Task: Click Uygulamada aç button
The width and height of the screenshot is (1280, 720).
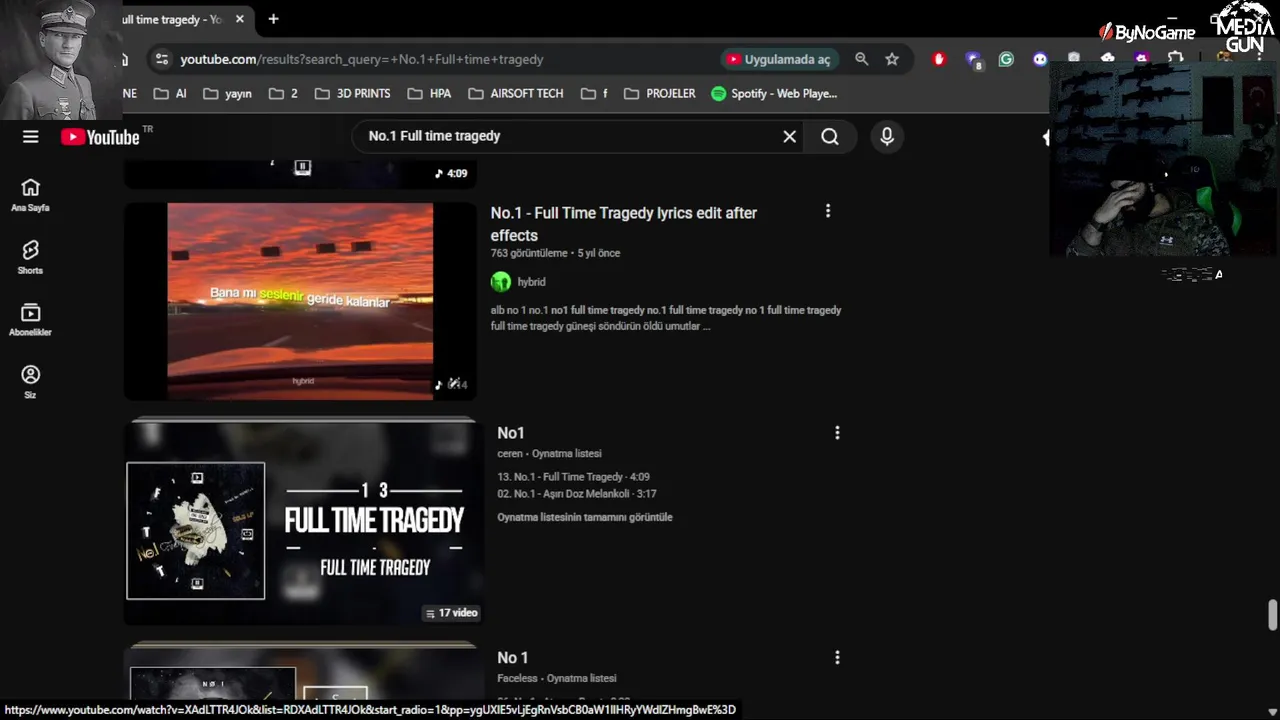Action: pos(779,59)
